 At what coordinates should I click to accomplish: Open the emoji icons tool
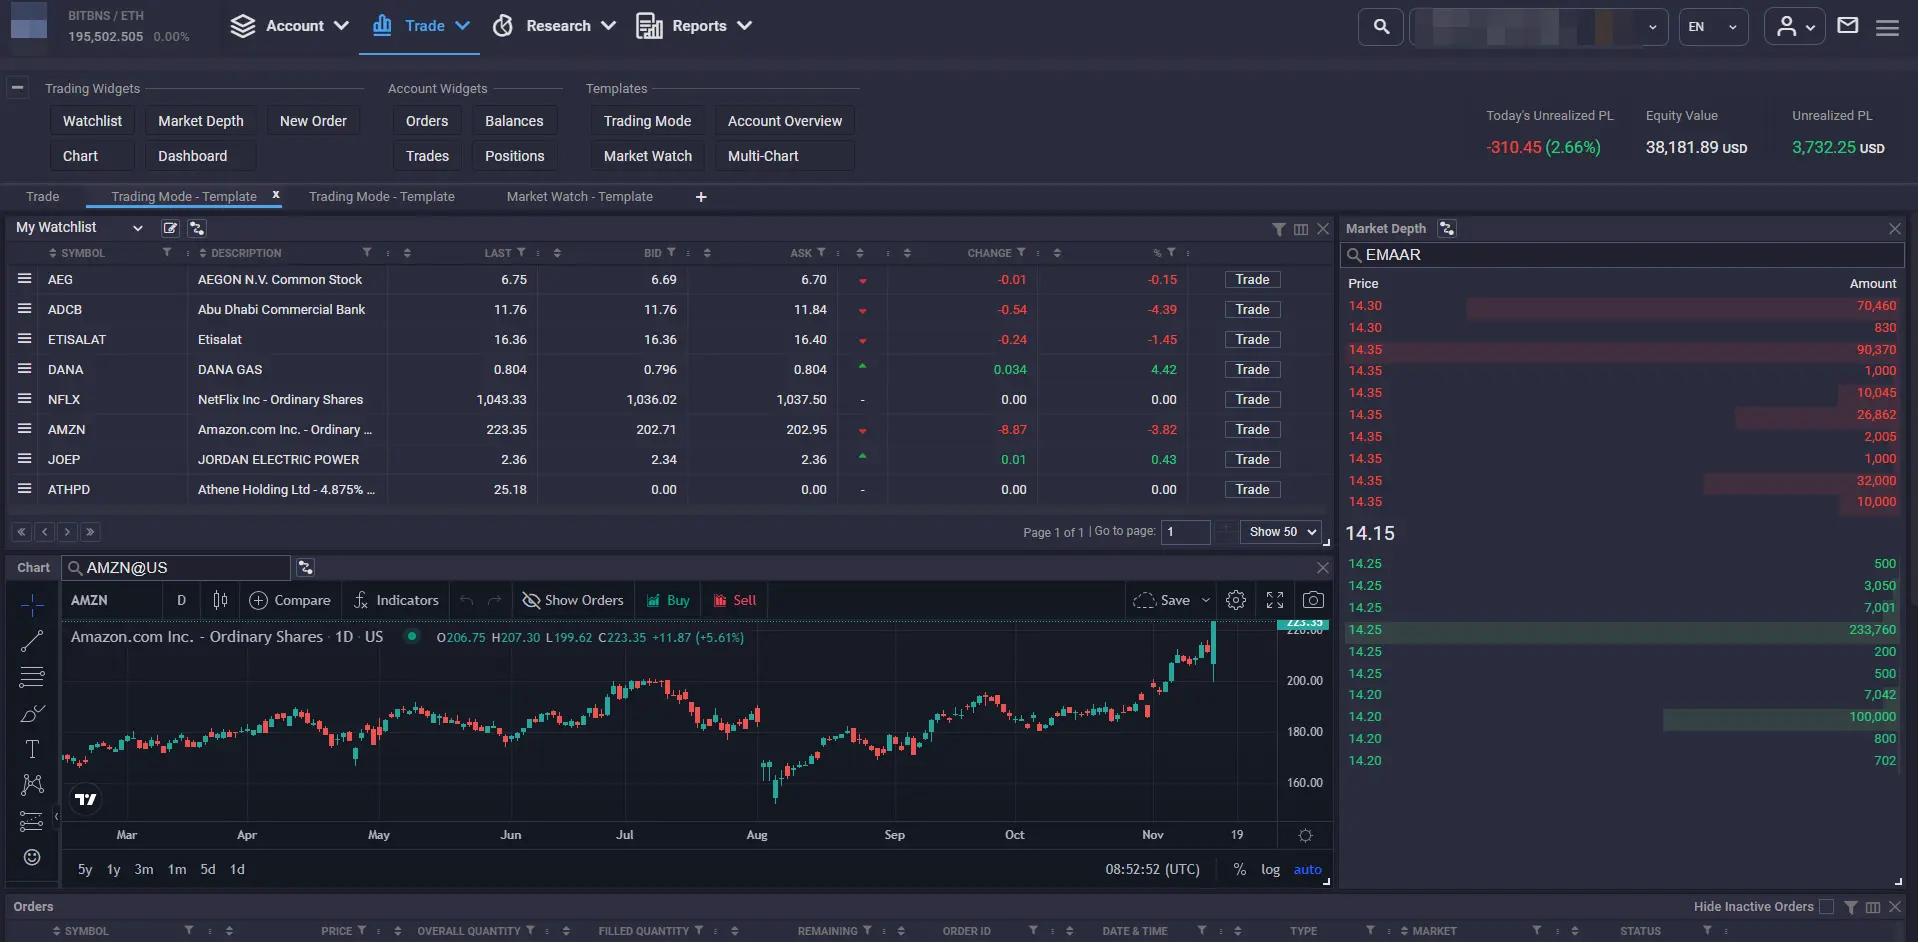32,857
